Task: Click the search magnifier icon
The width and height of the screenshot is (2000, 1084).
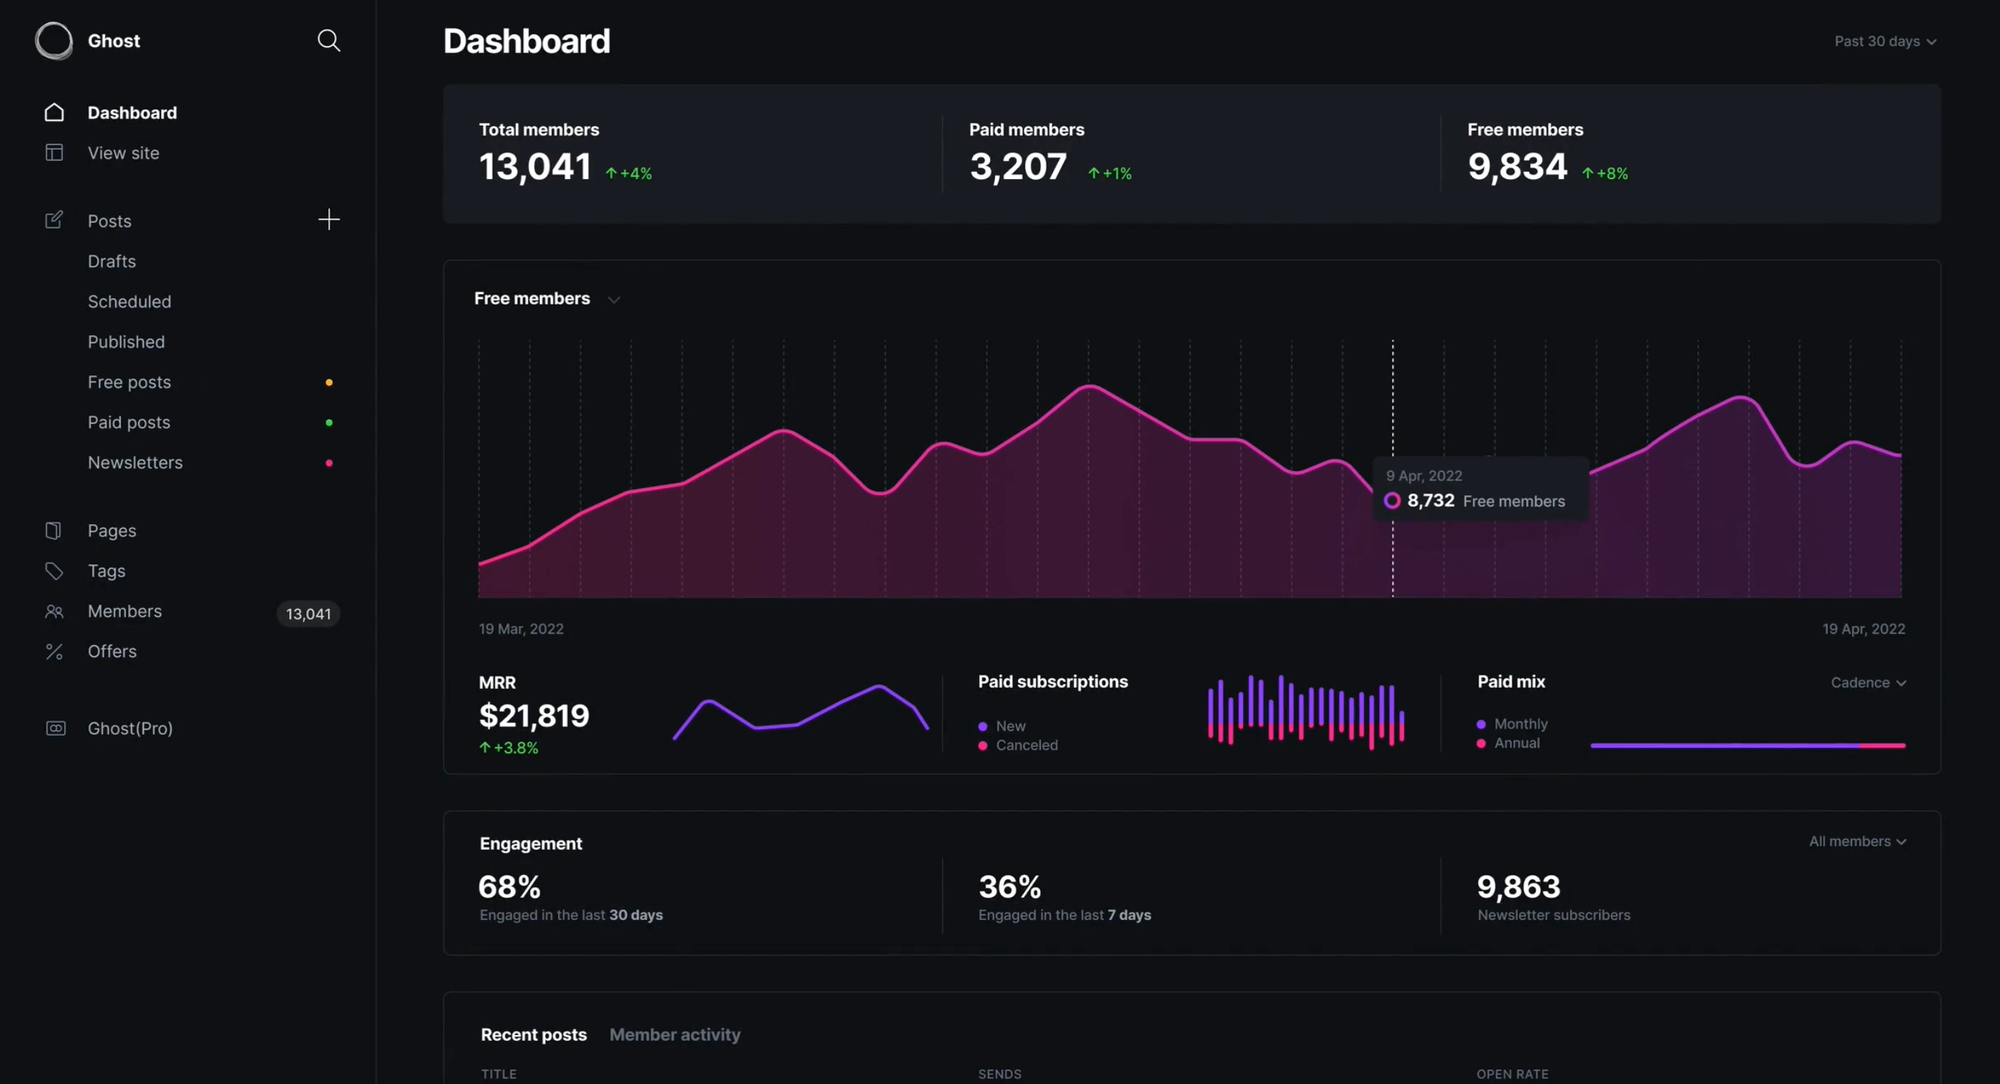Action: [328, 40]
